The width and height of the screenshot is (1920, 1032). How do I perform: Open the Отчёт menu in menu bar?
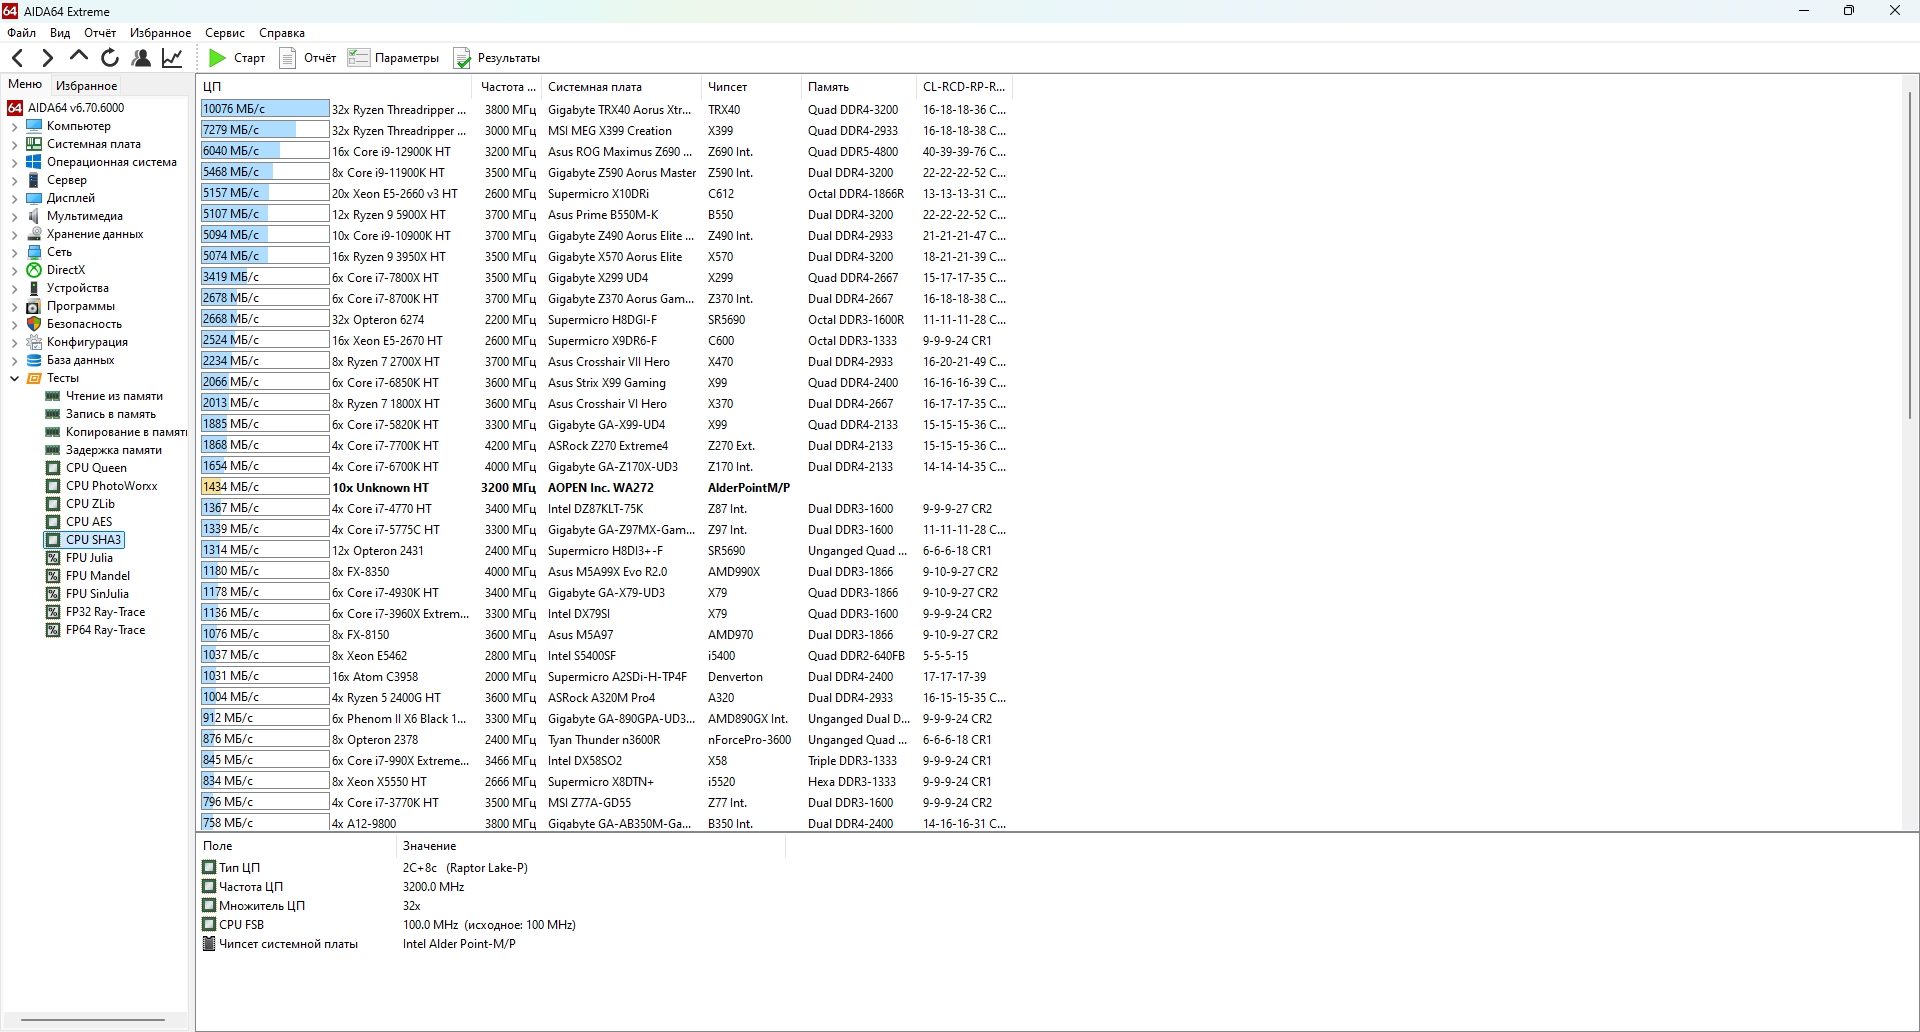coord(100,33)
